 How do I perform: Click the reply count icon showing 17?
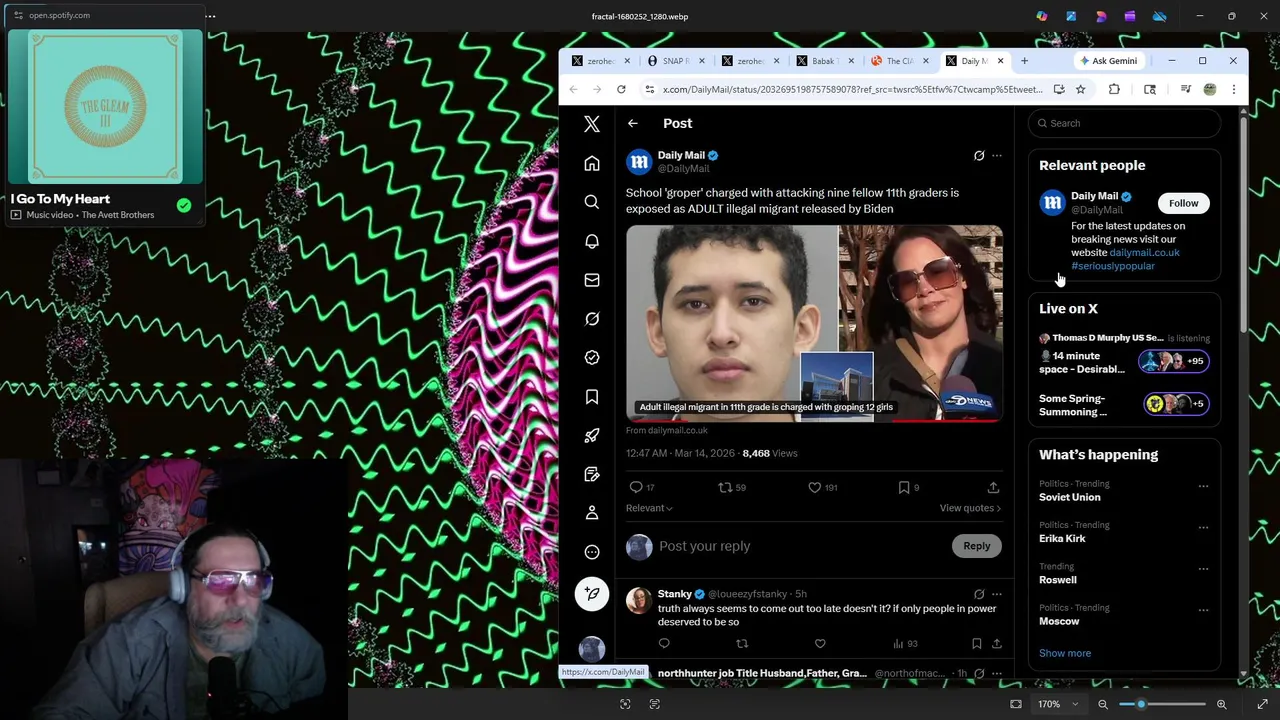pos(636,487)
